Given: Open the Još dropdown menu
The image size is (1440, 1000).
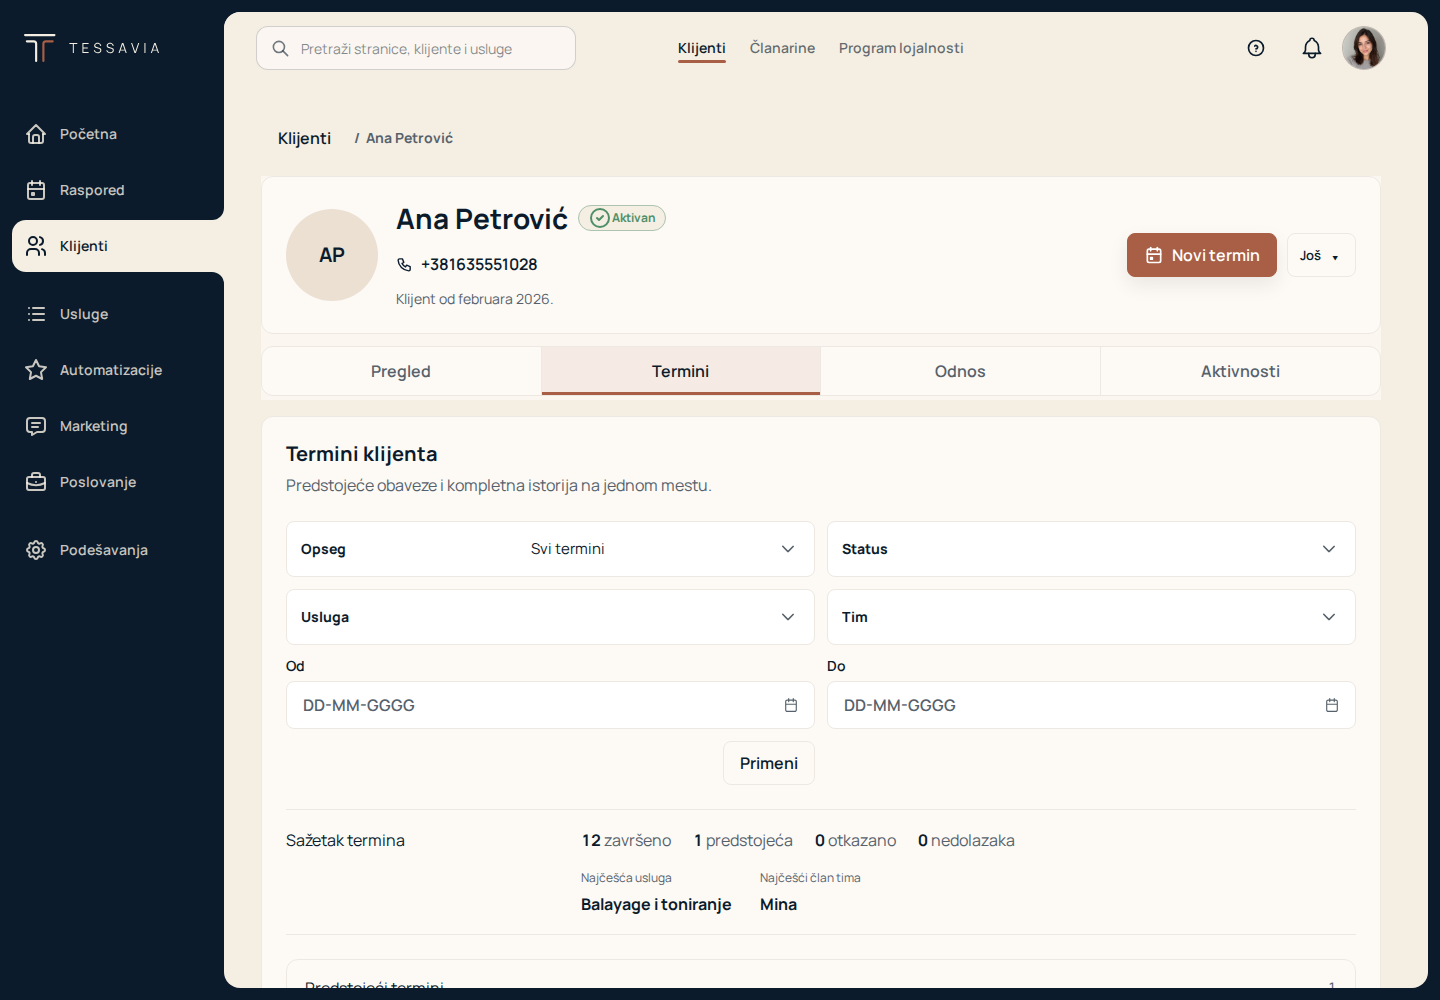Looking at the screenshot, I should coord(1321,255).
